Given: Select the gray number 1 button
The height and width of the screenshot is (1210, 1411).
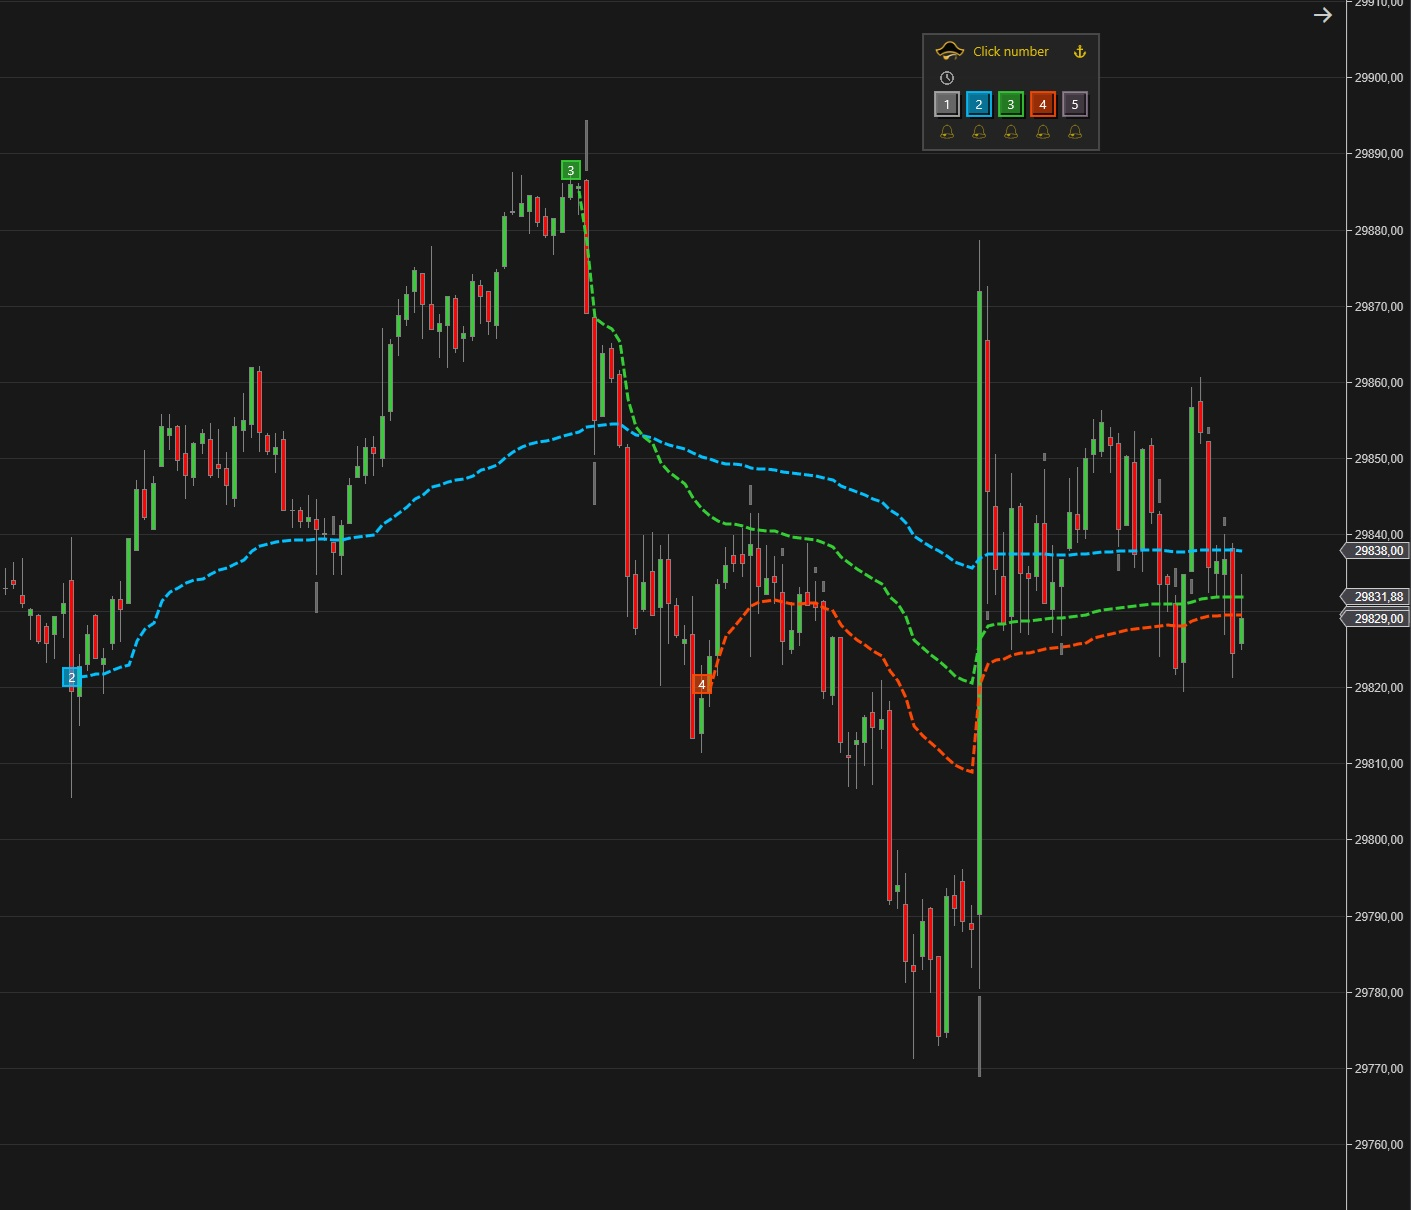Looking at the screenshot, I should [947, 104].
